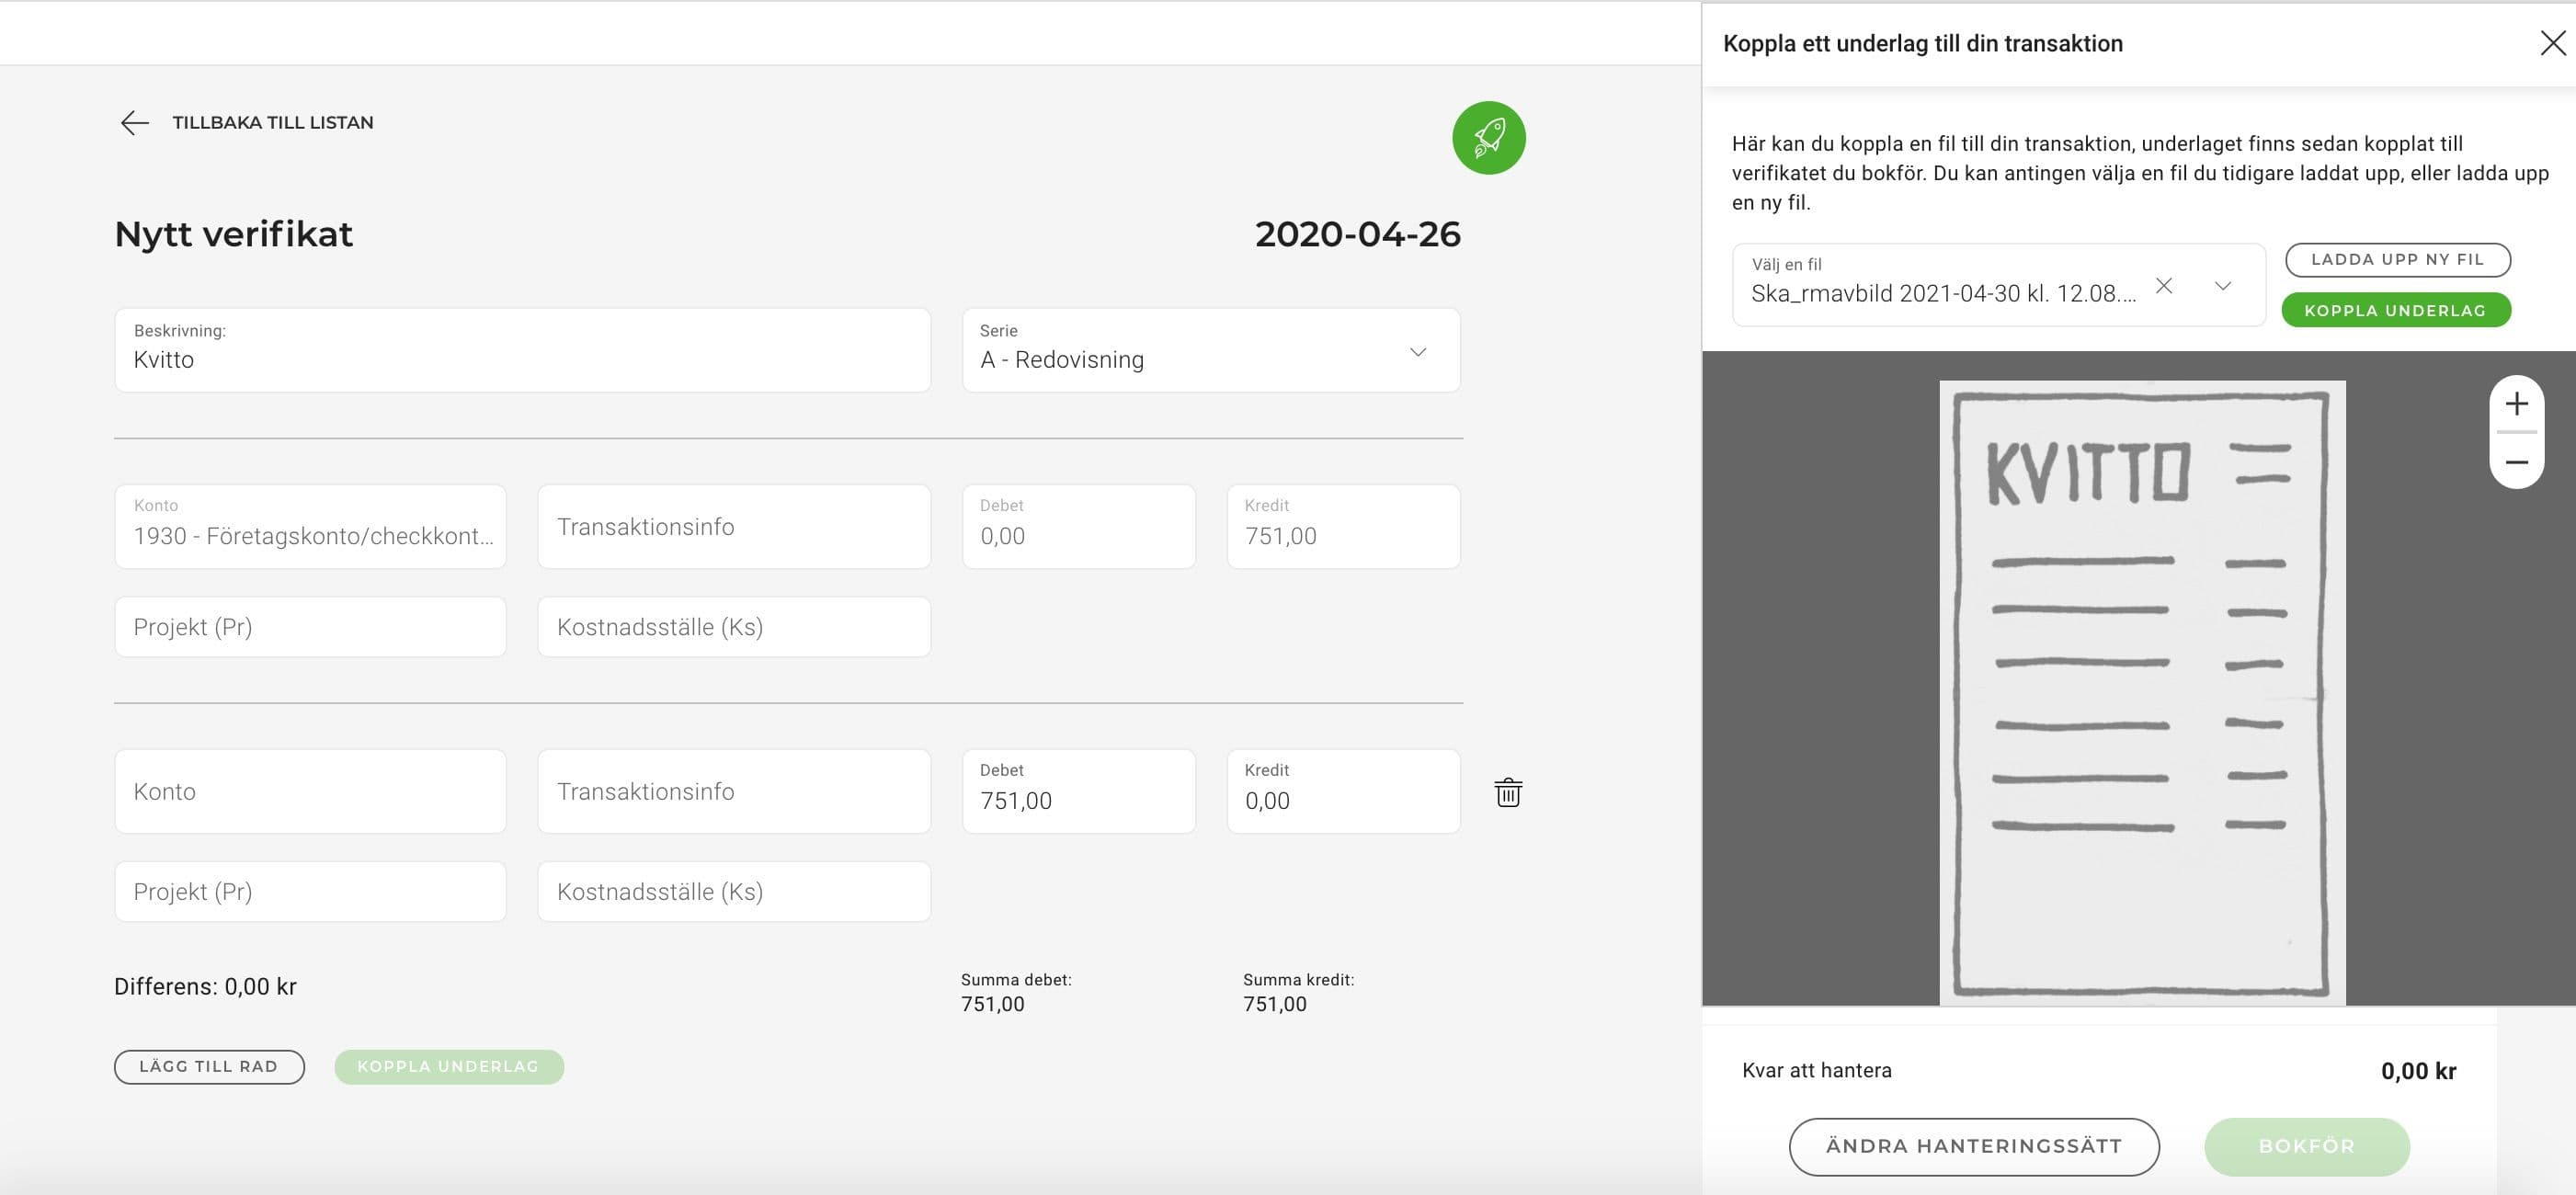The height and width of the screenshot is (1195, 2576).
Task: Click the green rocket icon button
Action: (x=1488, y=138)
